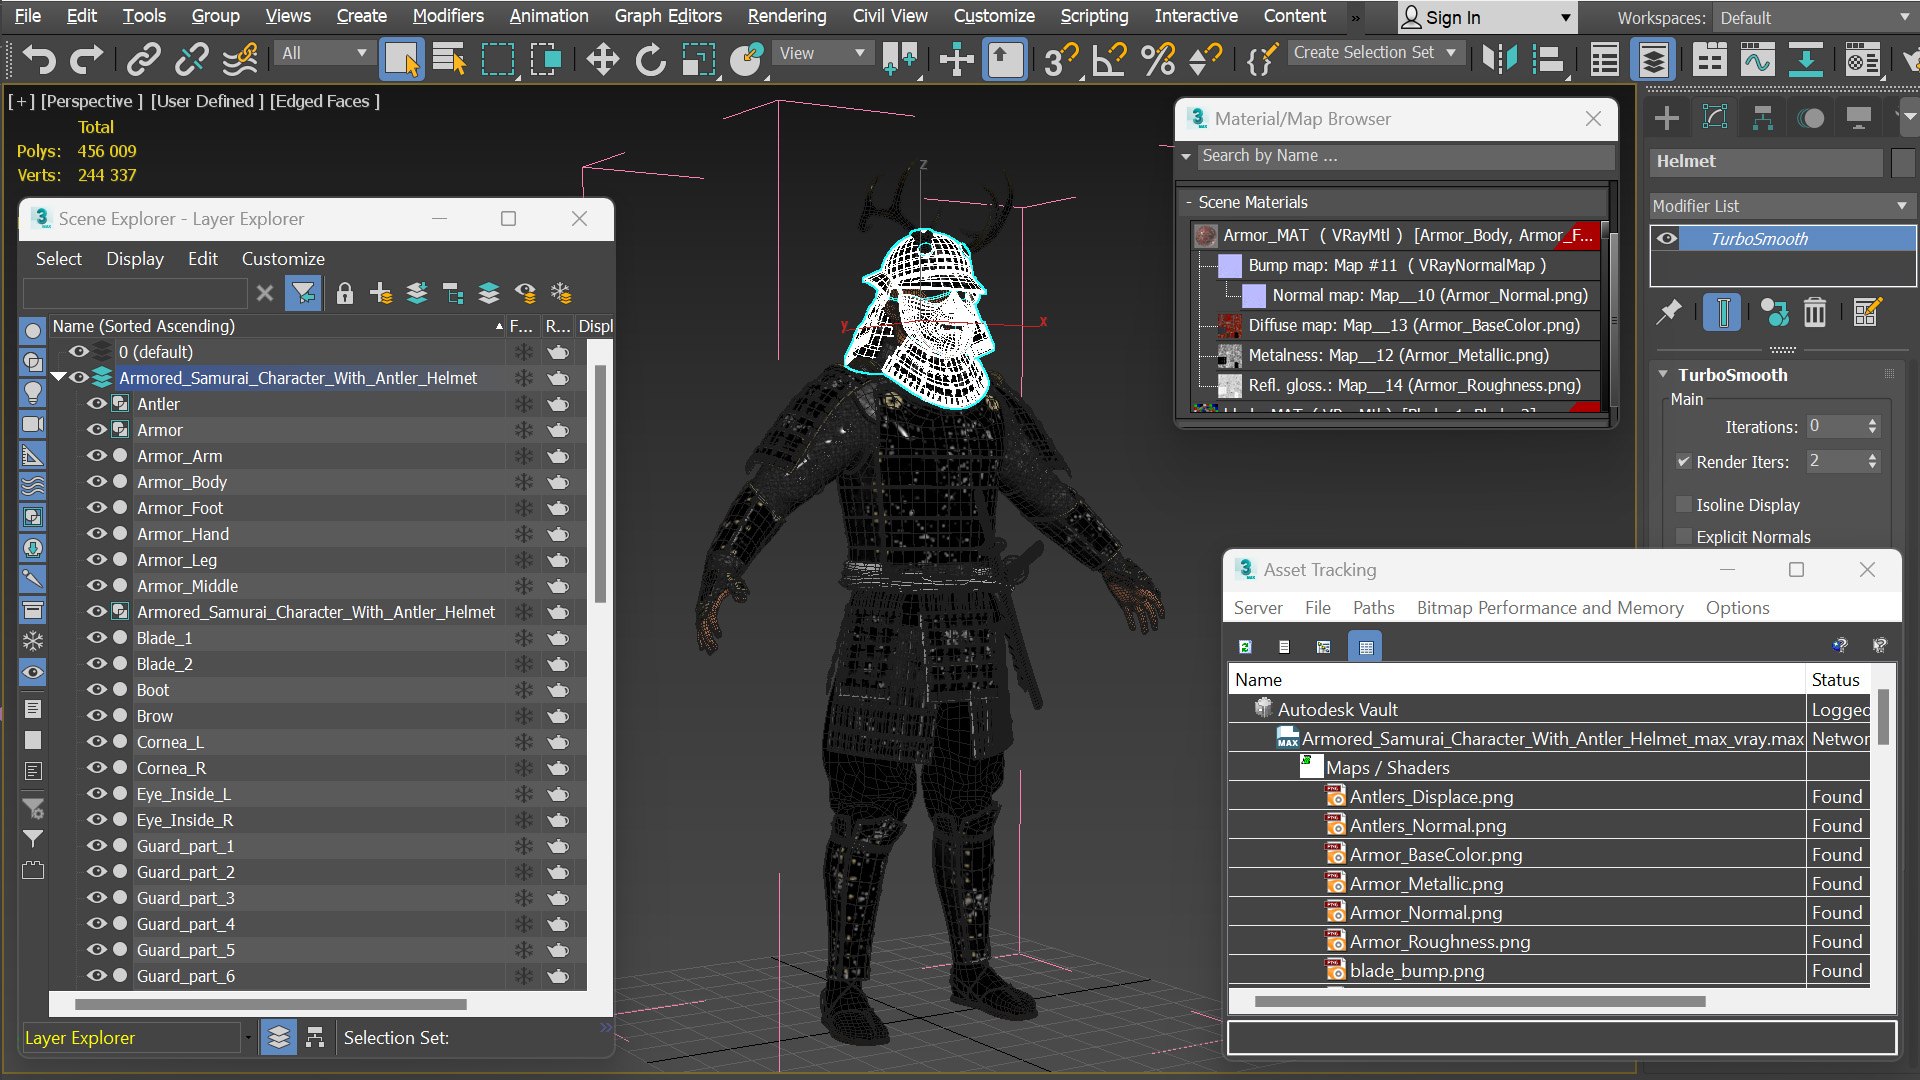Image resolution: width=1920 pixels, height=1080 pixels.
Task: Toggle the Percent Snap tool
Action: tap(1158, 60)
